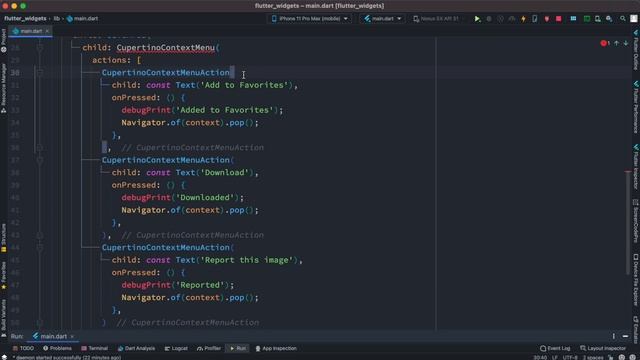Click the 'actions: [' line in editor
This screenshot has width=640, height=360.
click(117, 60)
